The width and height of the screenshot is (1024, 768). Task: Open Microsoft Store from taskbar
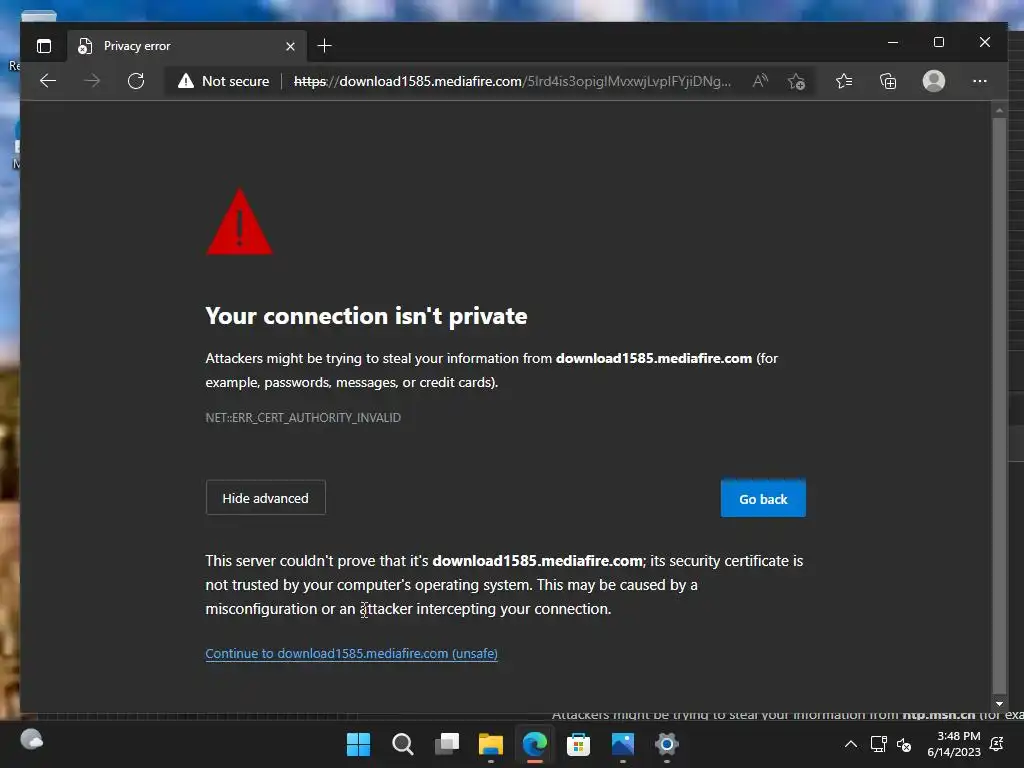[x=578, y=744]
